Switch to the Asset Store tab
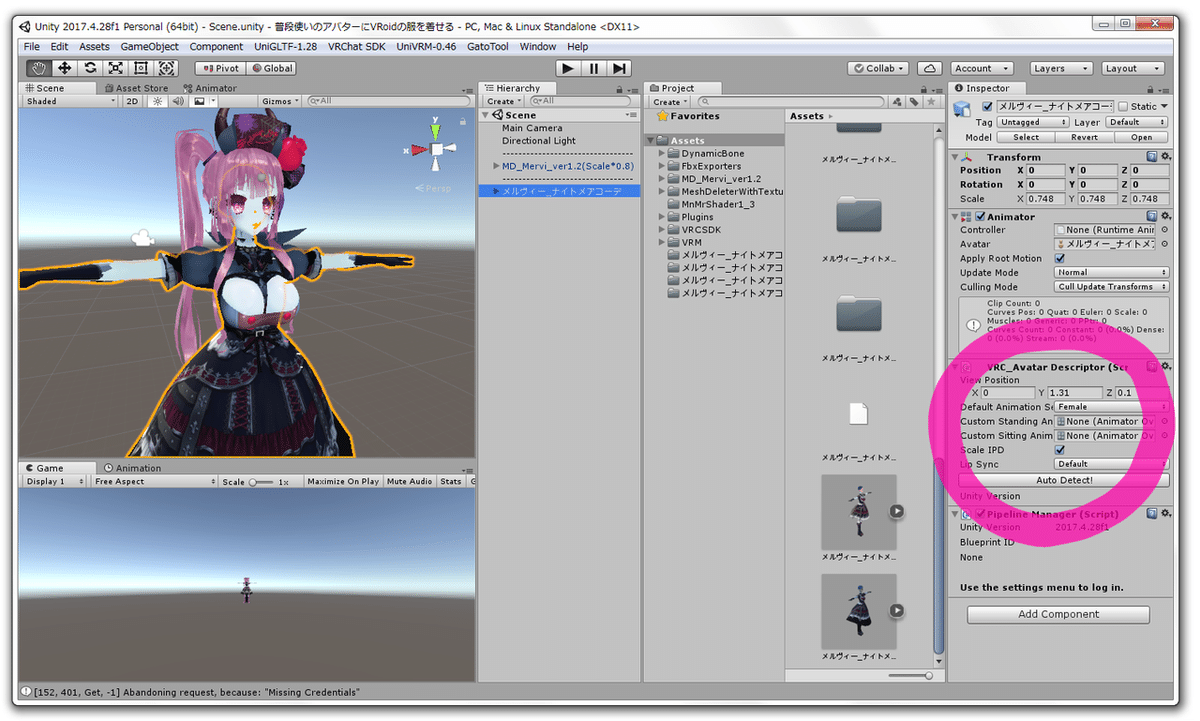 (x=136, y=88)
